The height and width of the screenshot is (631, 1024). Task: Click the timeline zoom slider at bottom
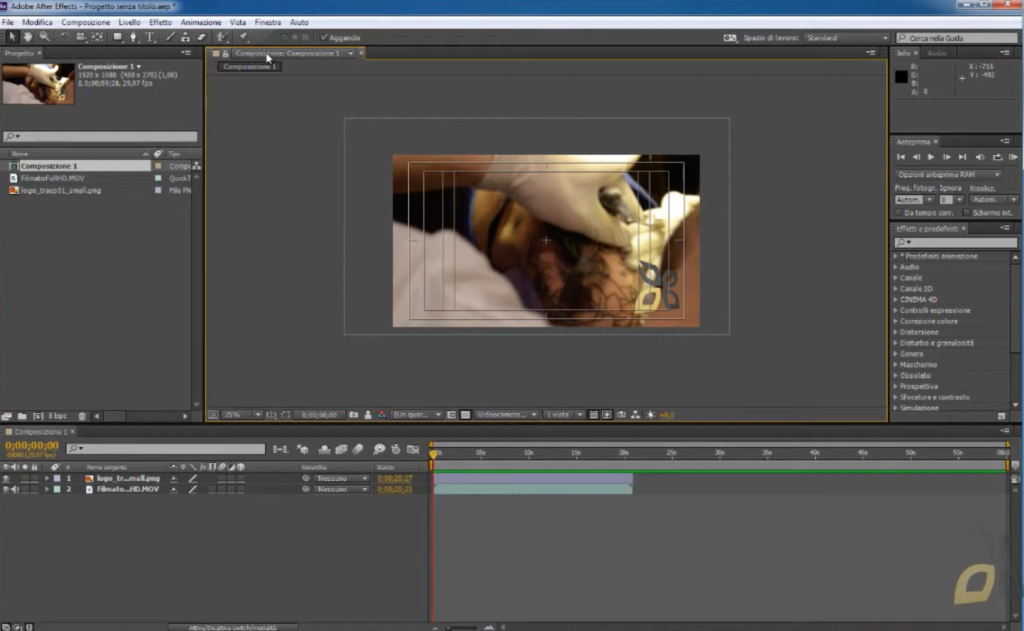462,628
